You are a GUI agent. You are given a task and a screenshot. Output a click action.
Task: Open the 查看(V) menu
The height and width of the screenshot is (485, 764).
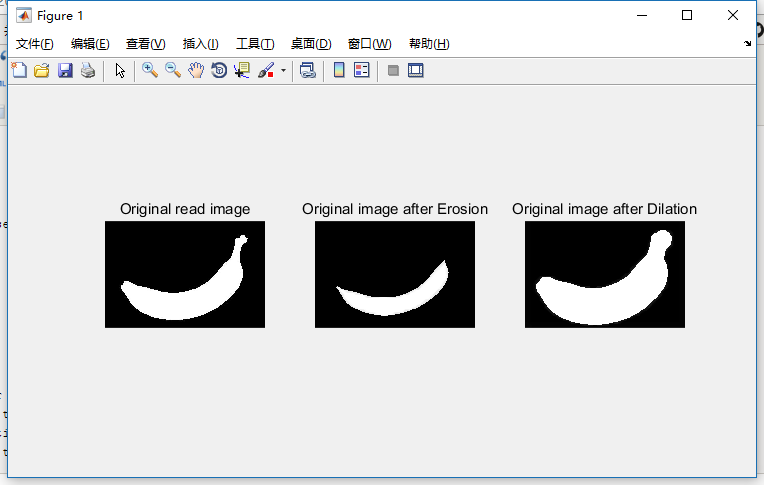click(x=146, y=44)
